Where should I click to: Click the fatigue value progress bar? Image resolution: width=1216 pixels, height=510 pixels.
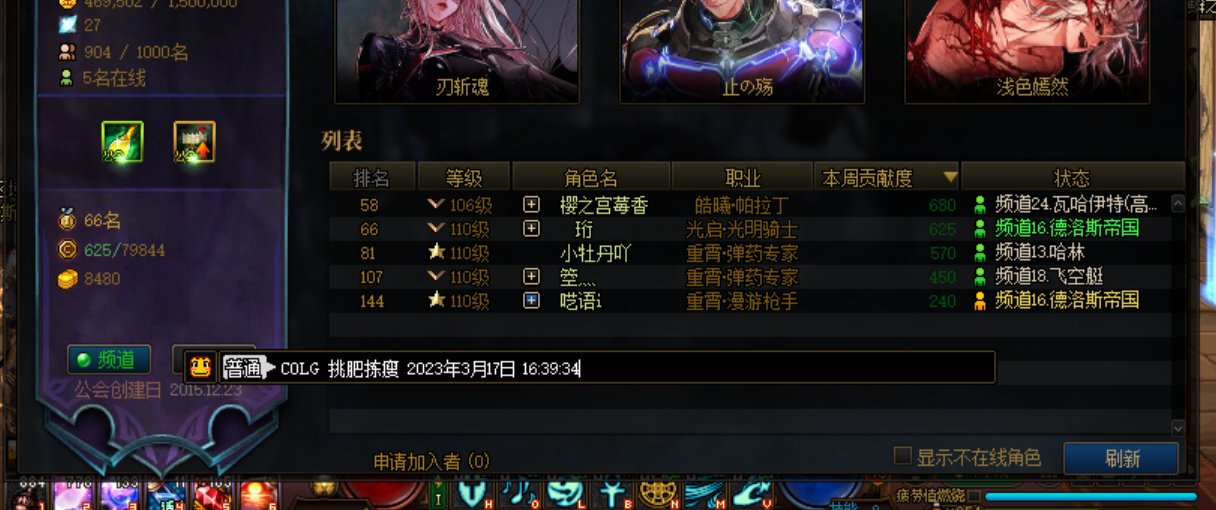[x=1090, y=496]
